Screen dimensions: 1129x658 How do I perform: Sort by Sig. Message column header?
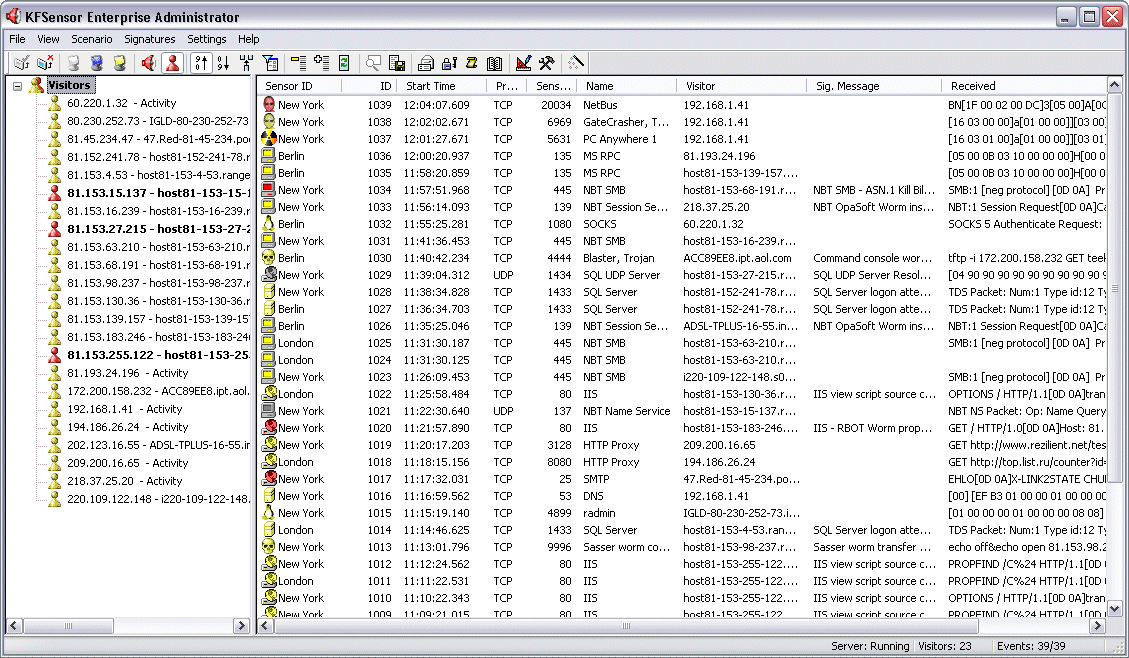(874, 86)
